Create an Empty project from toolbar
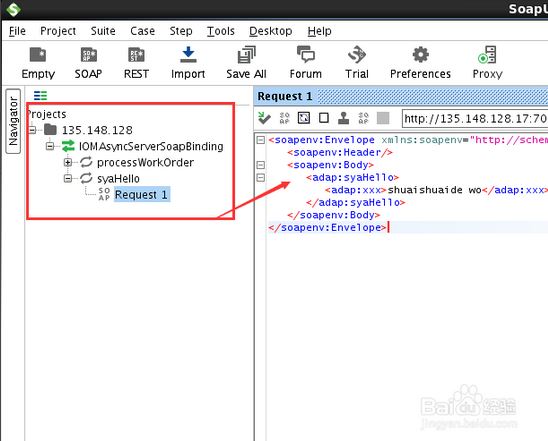Screen dimensions: 548x441 click(38, 63)
